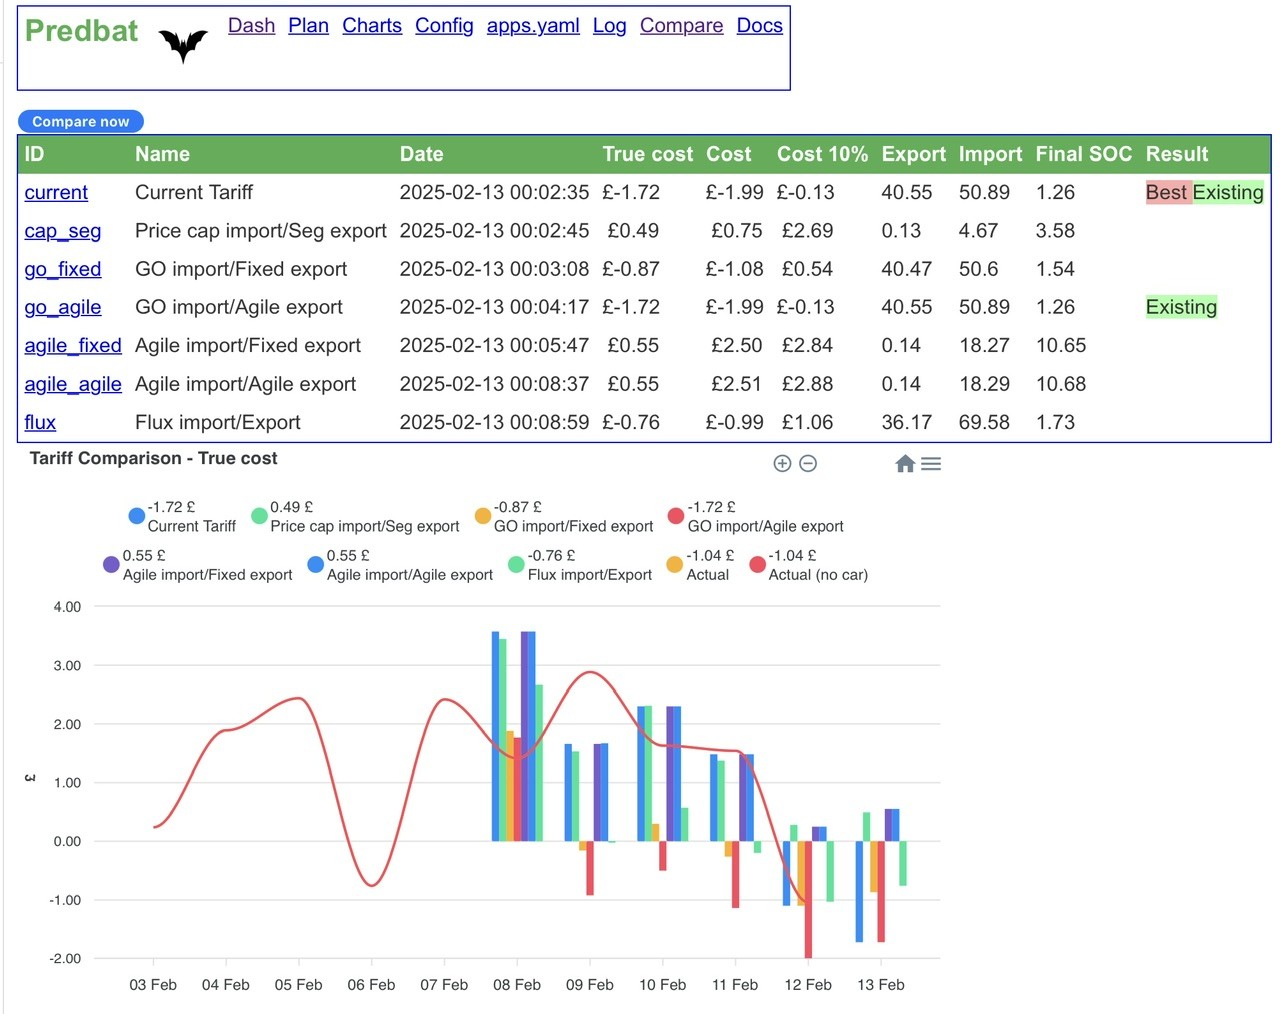Open the chart hamburger menu
The height and width of the screenshot is (1014, 1280).
(x=931, y=463)
